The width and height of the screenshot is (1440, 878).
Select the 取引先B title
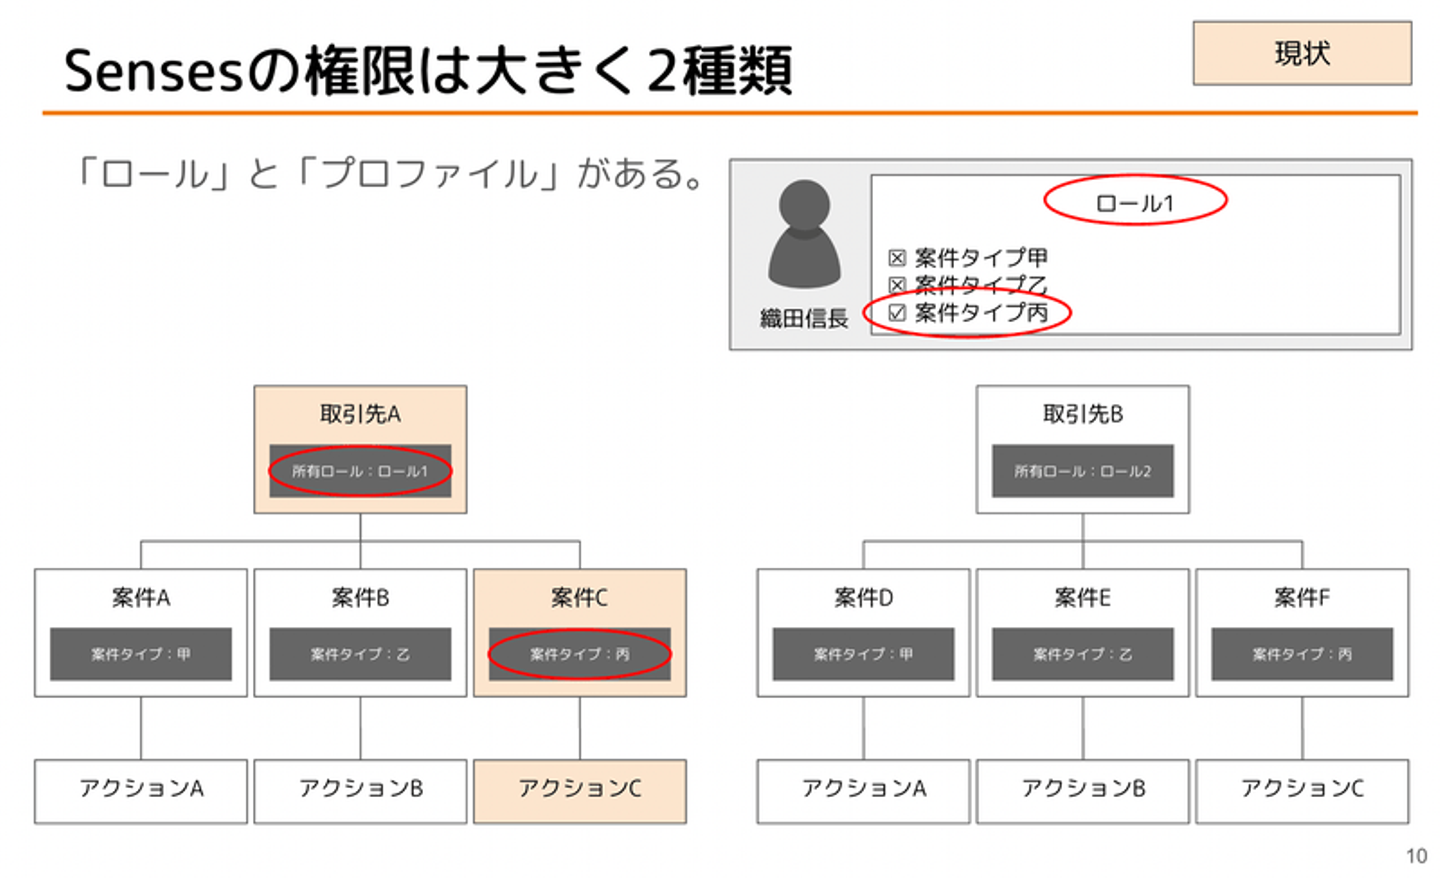coord(1083,414)
